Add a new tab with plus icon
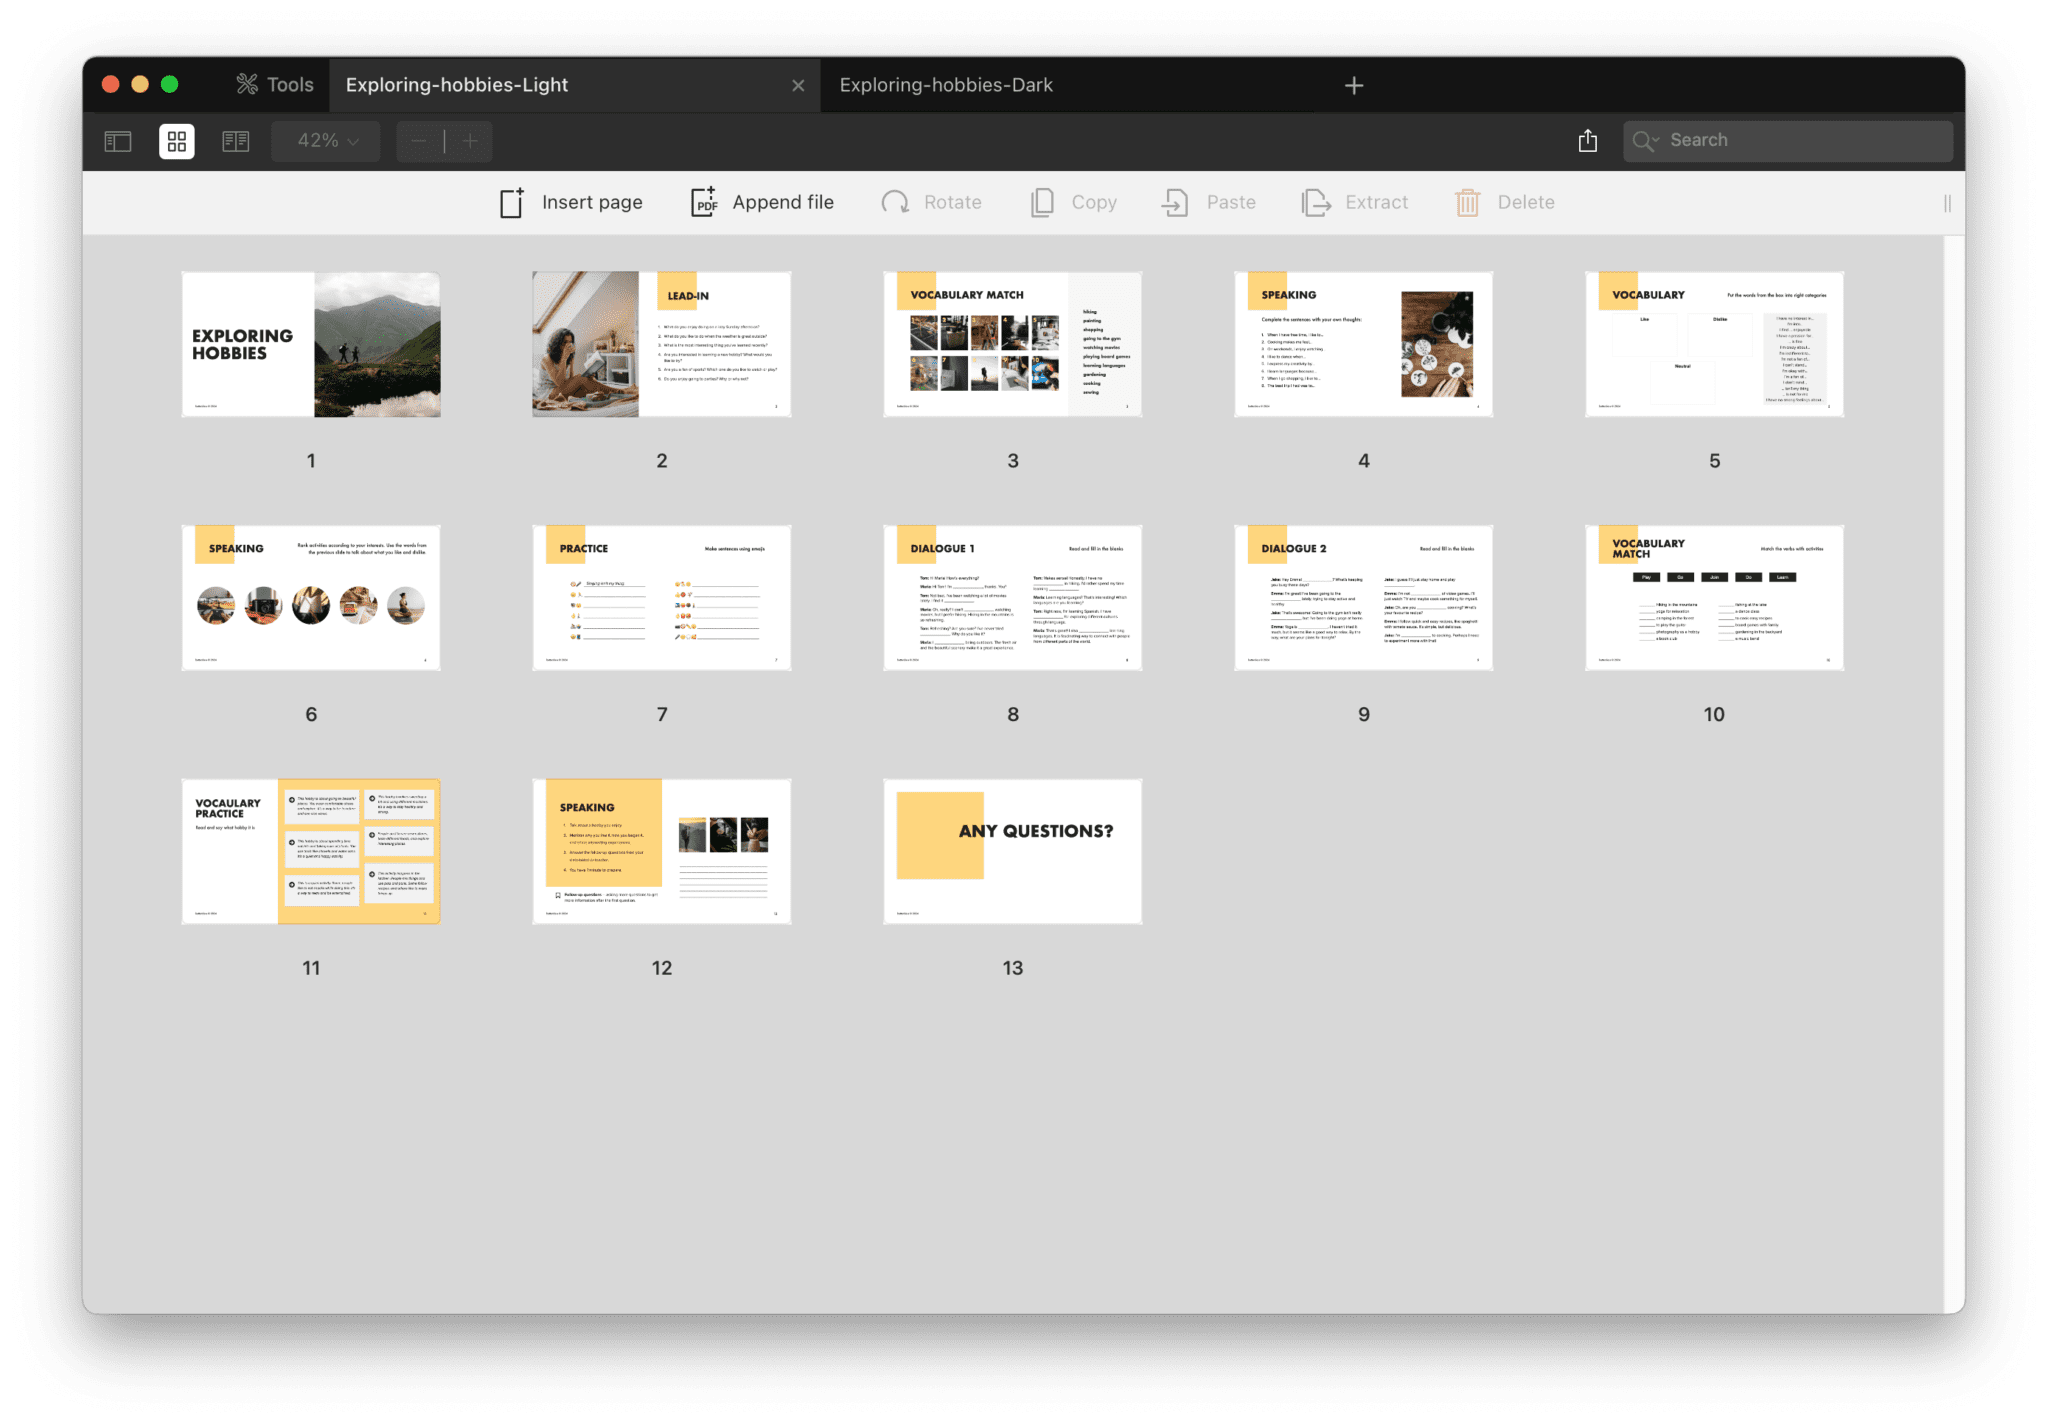 (1354, 86)
